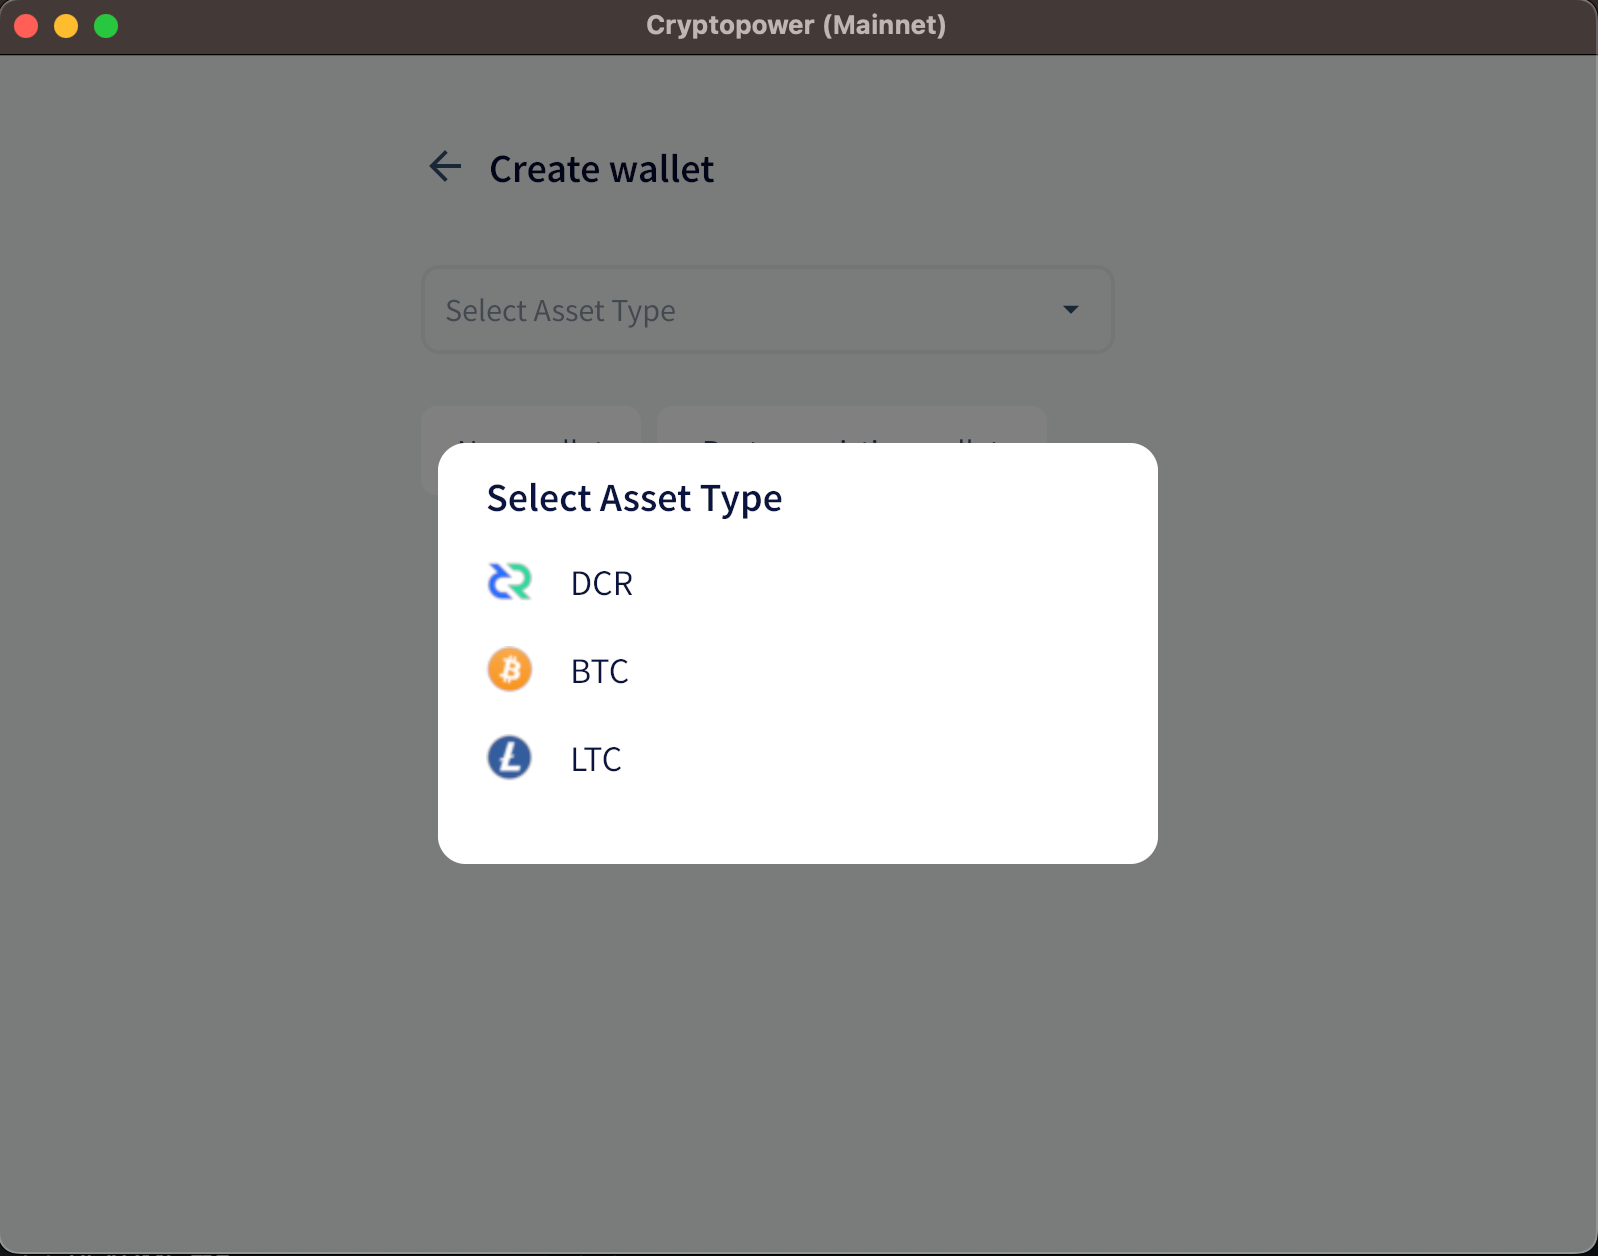Expand the asset type dropdown caret

click(x=1070, y=310)
